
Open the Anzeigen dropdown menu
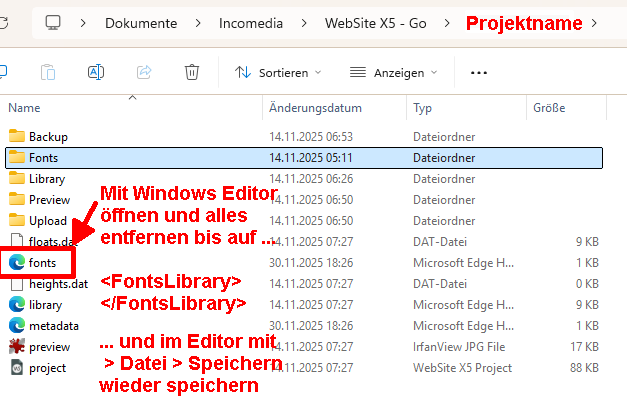pyautogui.click(x=394, y=72)
